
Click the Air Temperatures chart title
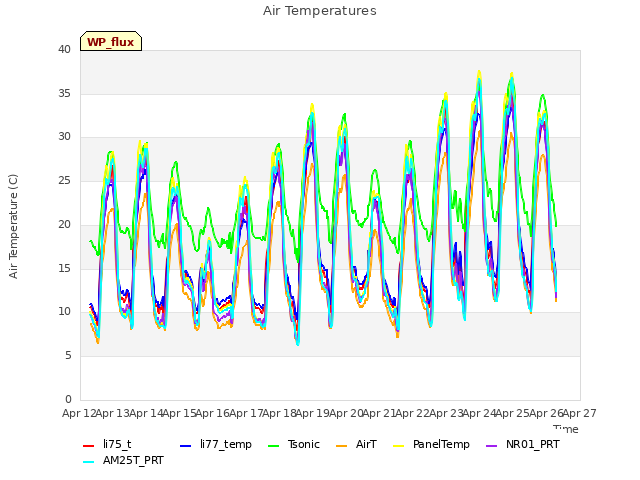320,11
